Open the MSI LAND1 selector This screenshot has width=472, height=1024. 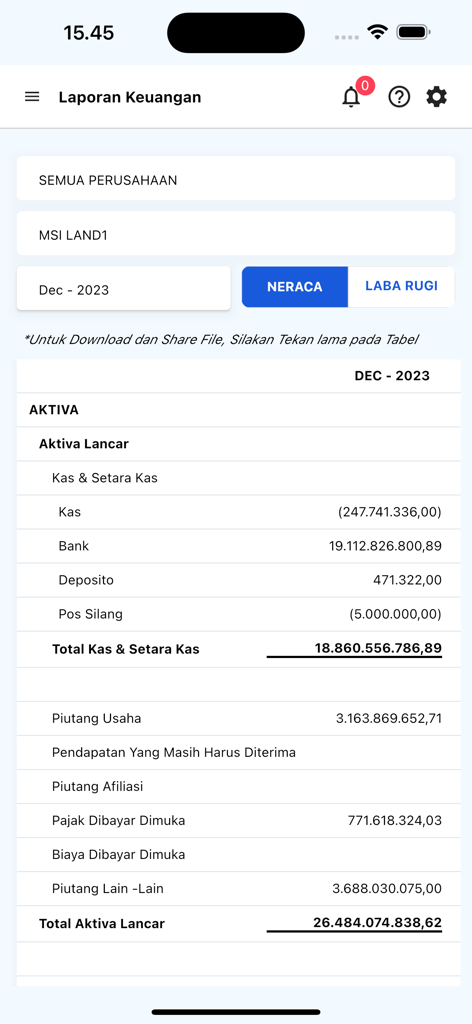tap(236, 233)
